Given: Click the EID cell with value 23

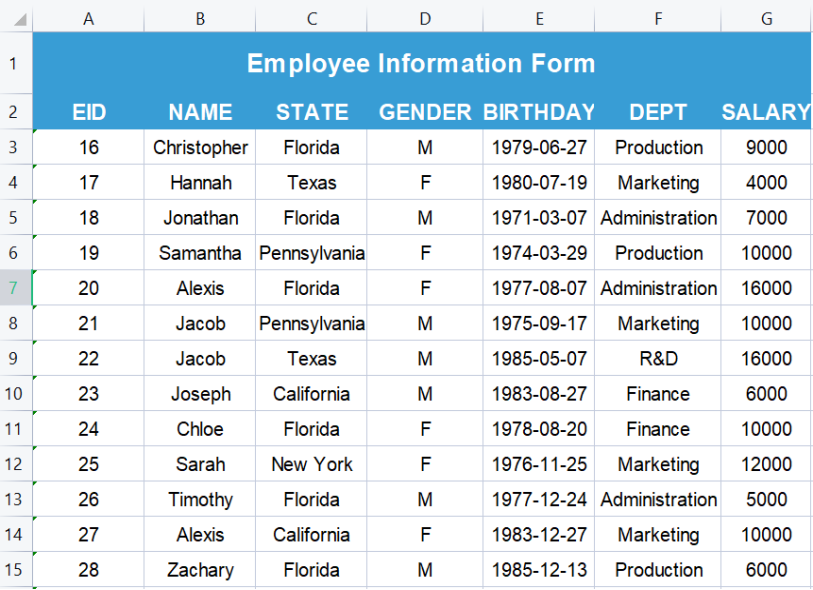Looking at the screenshot, I should 89,394.
